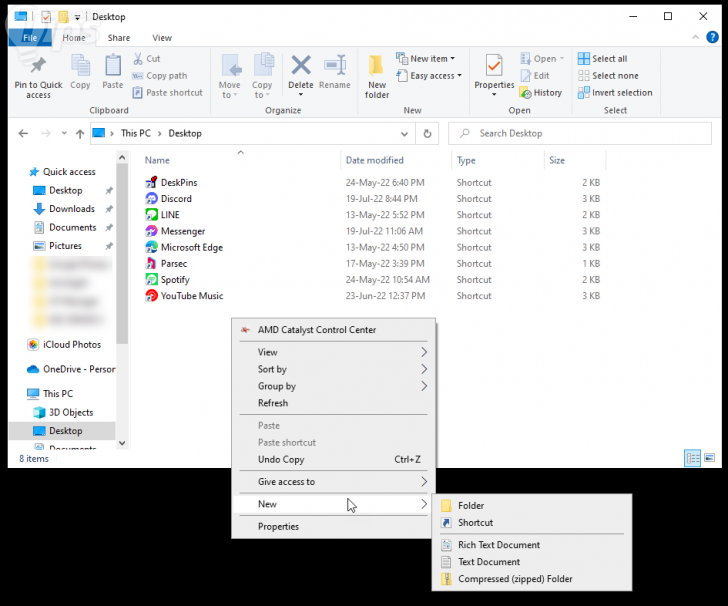Select the Spotify shortcut
This screenshot has width=728, height=606.
(x=175, y=280)
